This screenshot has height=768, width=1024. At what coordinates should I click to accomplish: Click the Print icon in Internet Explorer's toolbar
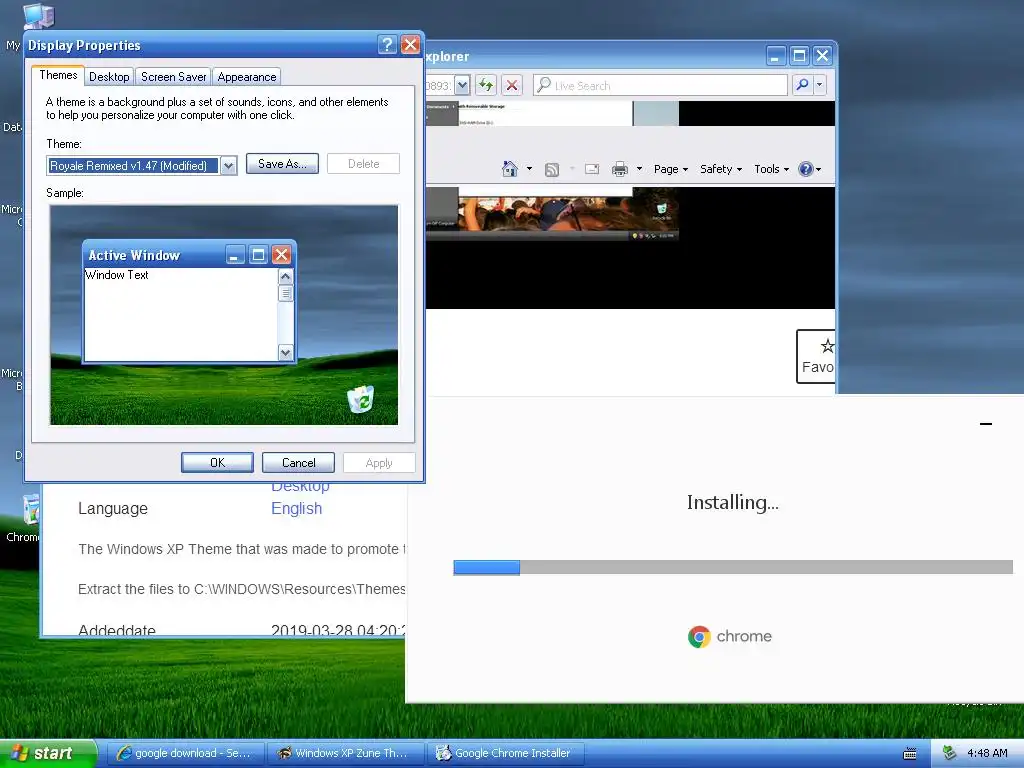(620, 170)
